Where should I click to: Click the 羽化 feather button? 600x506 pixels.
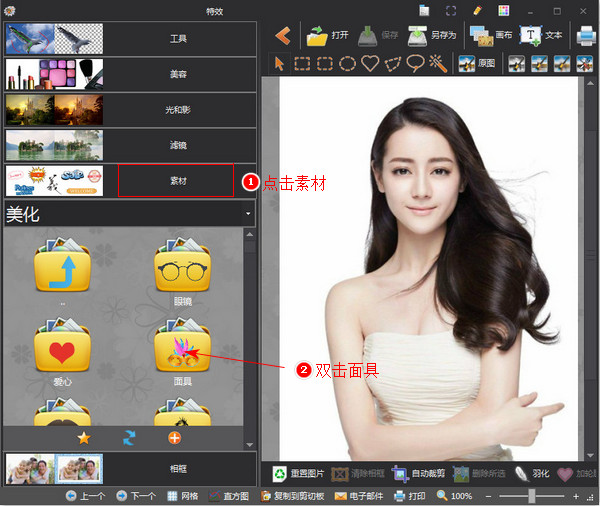tap(532, 474)
